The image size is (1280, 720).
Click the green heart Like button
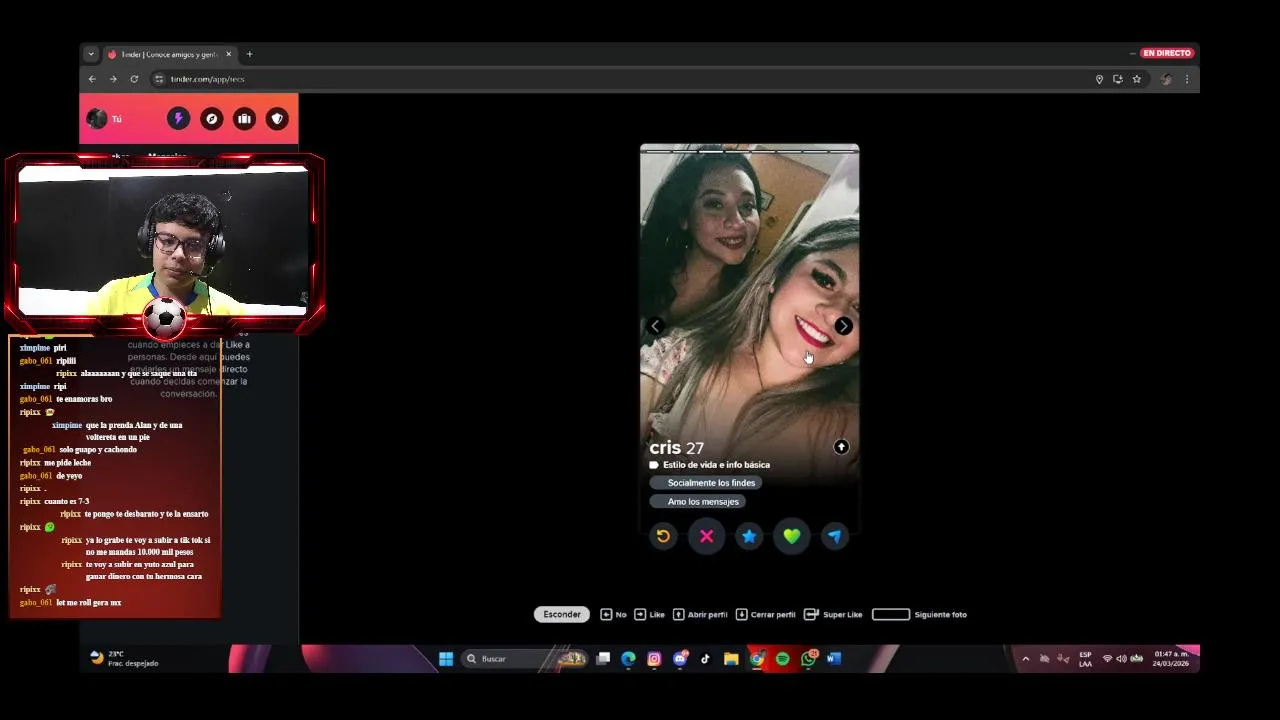(792, 537)
